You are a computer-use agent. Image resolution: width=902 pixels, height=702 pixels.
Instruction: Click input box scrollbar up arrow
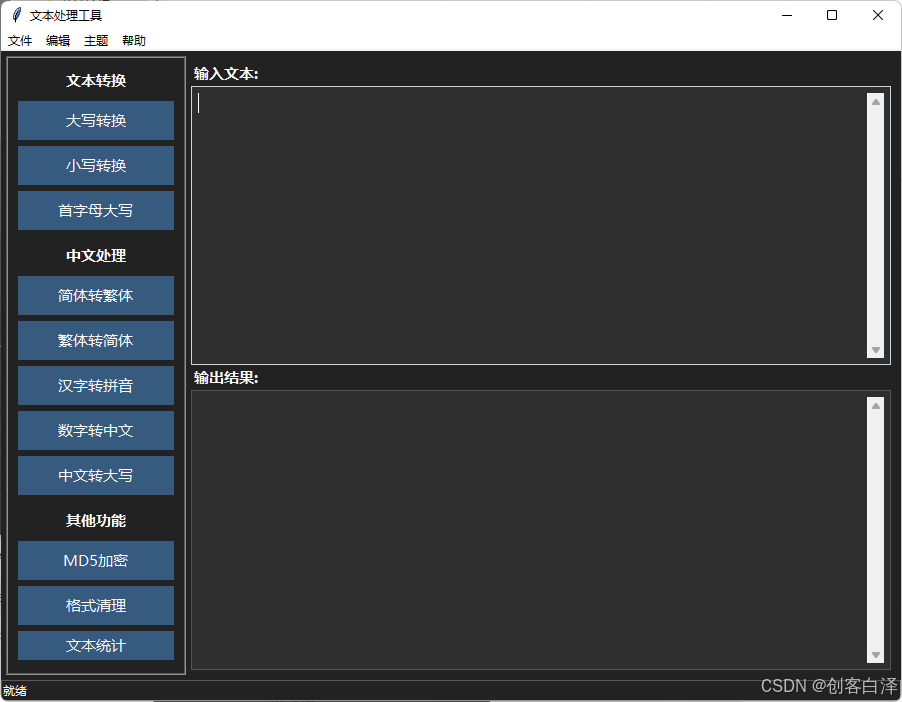coord(876,102)
